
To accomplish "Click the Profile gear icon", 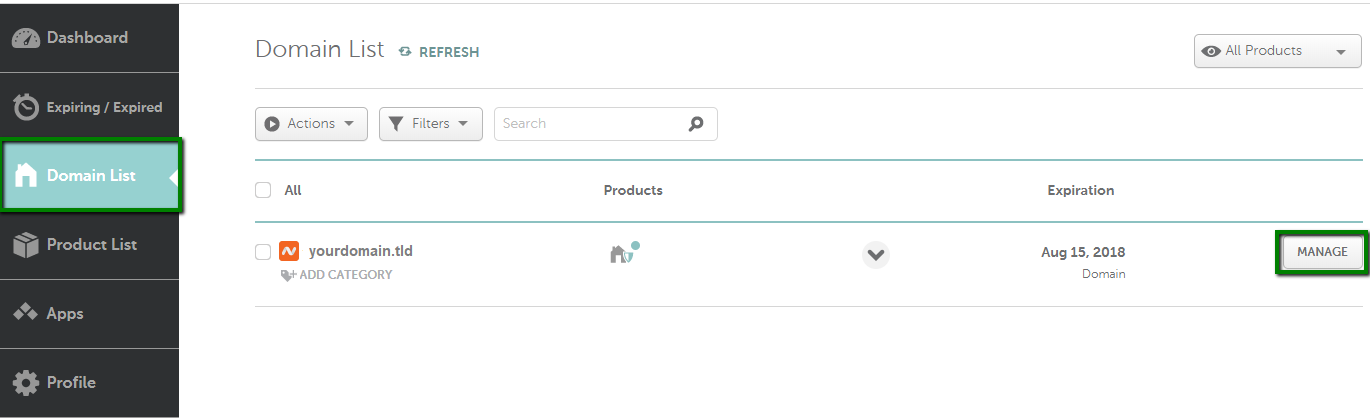I will point(26,382).
